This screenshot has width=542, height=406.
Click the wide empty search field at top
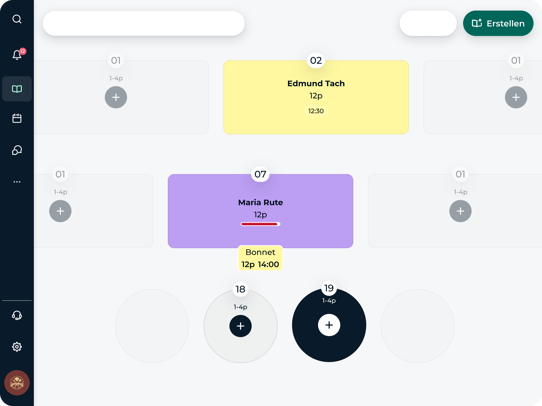144,23
